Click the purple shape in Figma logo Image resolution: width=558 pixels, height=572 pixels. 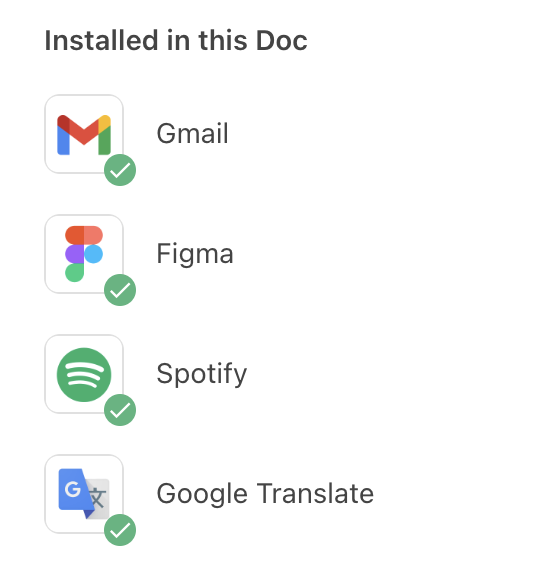[x=74, y=254]
